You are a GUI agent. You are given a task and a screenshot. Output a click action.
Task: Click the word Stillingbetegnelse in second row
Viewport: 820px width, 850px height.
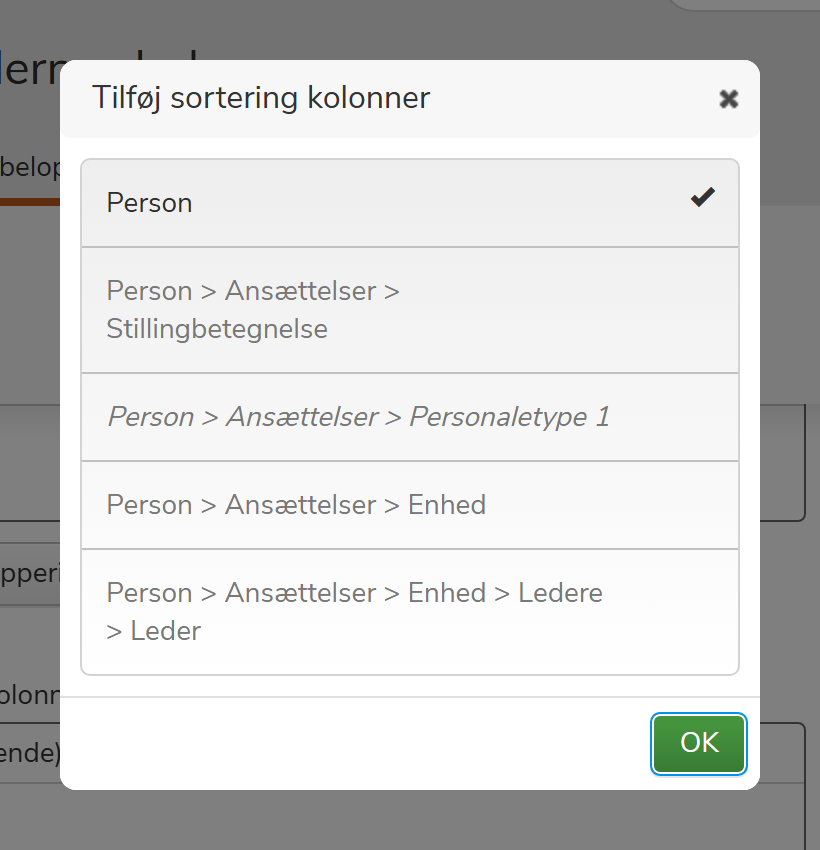[x=217, y=329]
